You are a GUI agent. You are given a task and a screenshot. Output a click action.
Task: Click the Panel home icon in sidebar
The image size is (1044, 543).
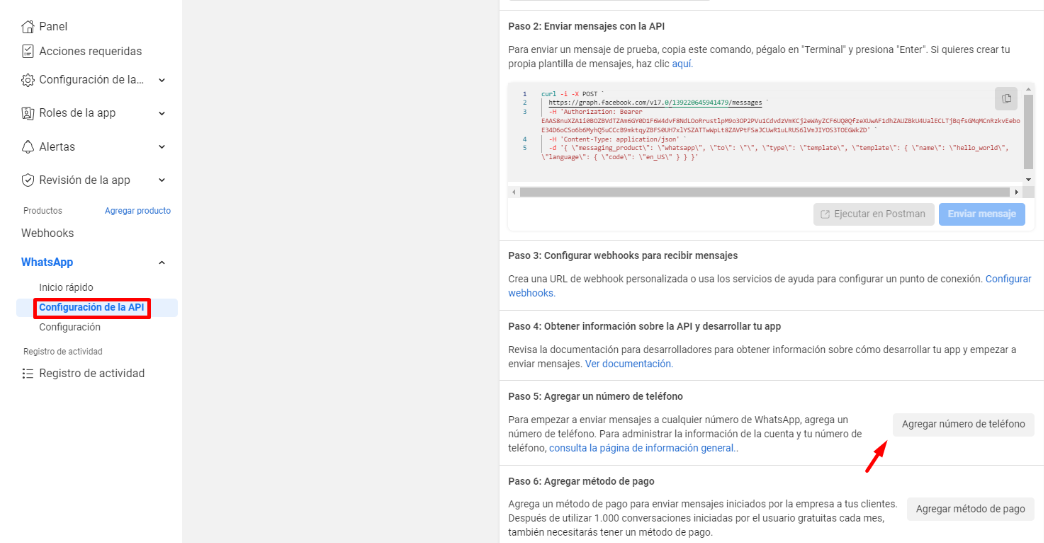tap(28, 26)
